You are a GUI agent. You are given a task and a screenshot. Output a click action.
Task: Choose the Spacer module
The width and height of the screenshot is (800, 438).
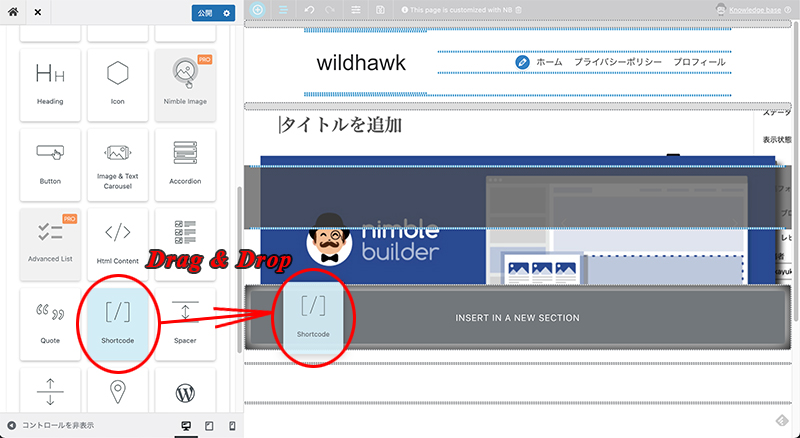[185, 323]
